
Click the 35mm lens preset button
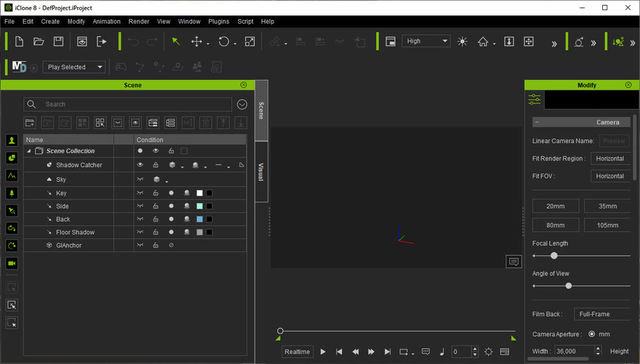tap(607, 206)
